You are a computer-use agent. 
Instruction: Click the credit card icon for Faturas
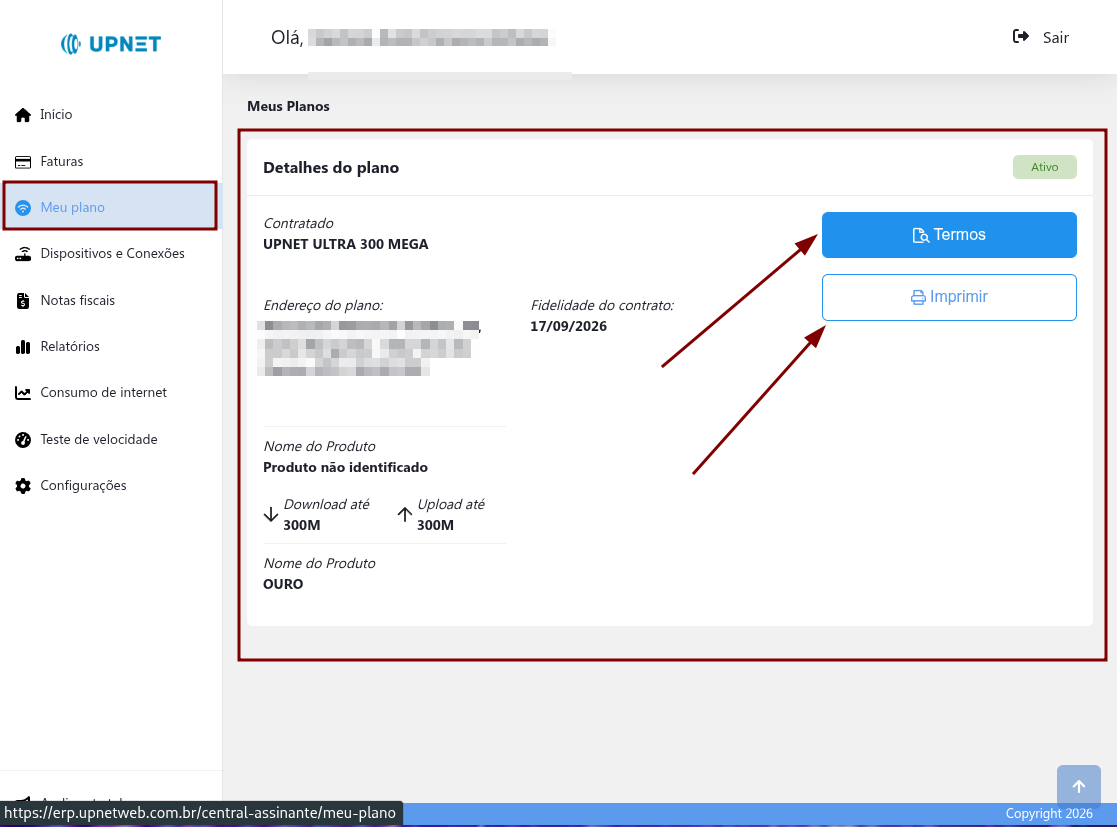tap(23, 162)
